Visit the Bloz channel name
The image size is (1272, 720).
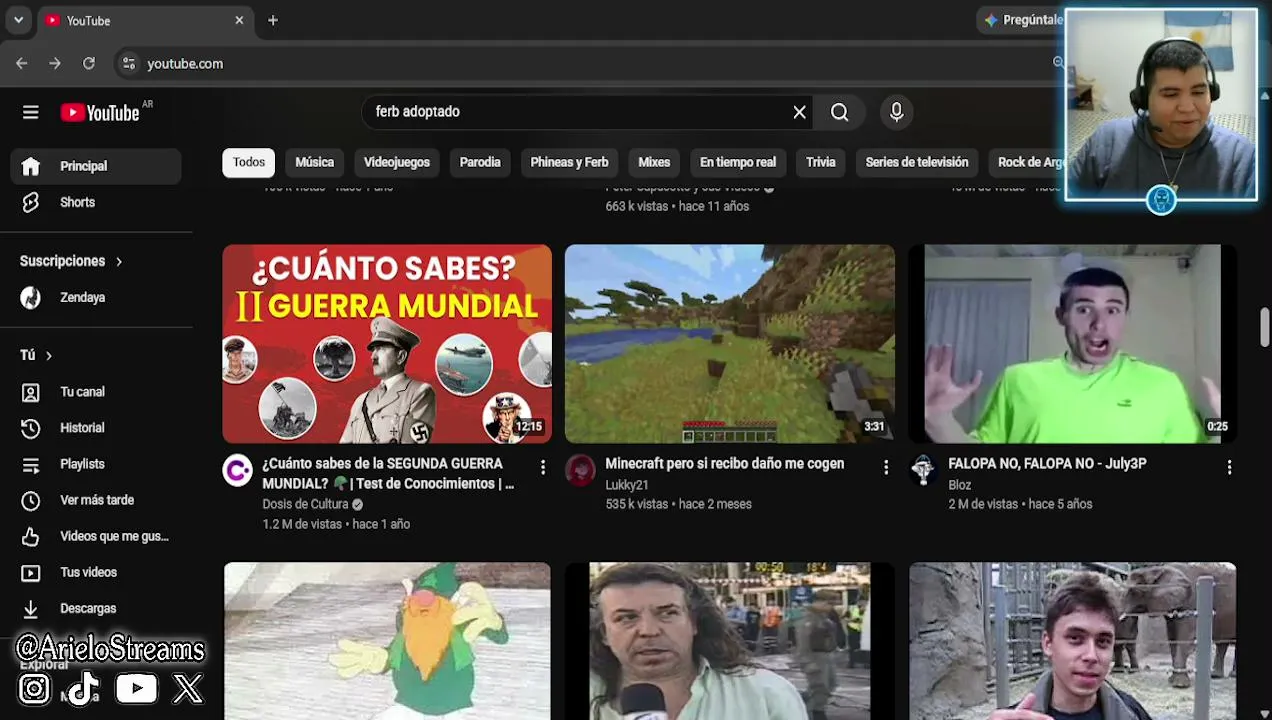pos(960,485)
